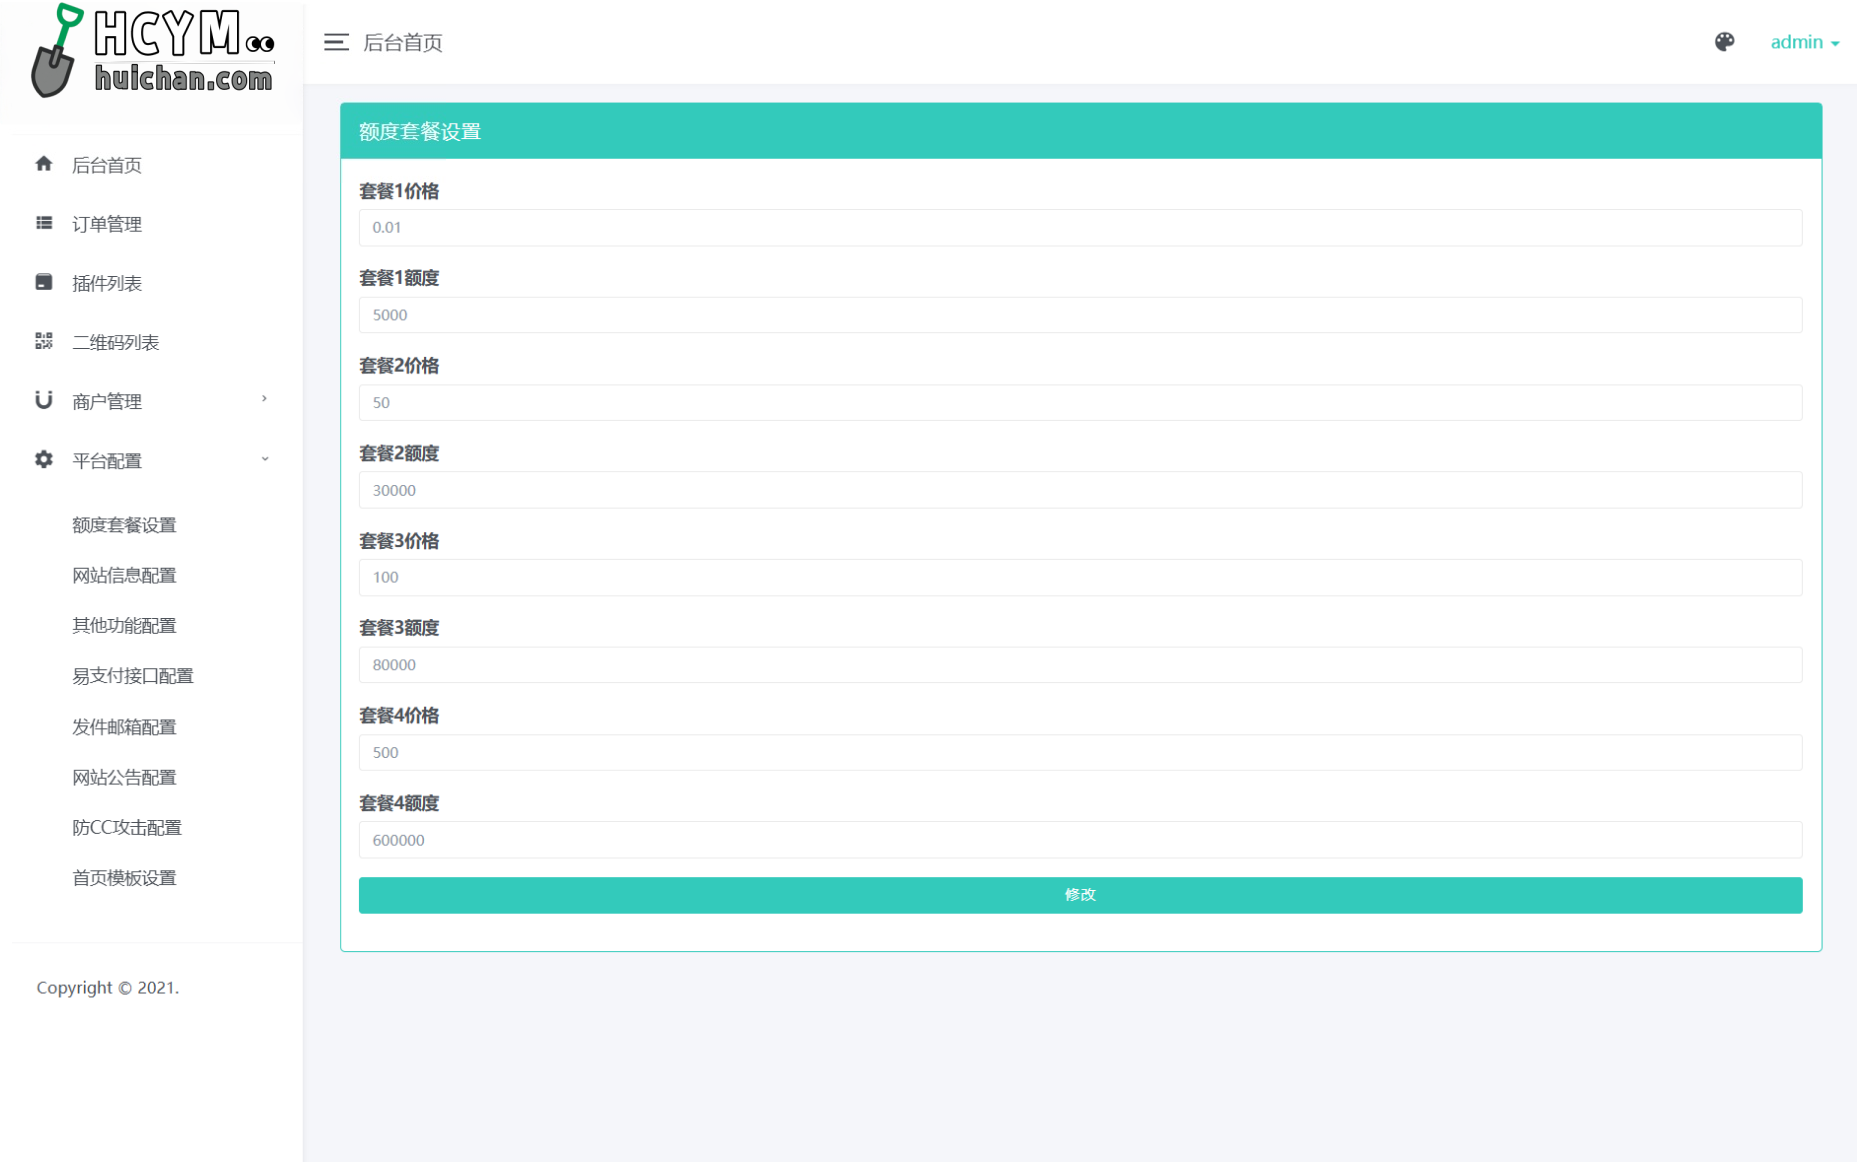Collapse the 平台配置 submenu arrow
This screenshot has width=1859, height=1169.
point(265,459)
